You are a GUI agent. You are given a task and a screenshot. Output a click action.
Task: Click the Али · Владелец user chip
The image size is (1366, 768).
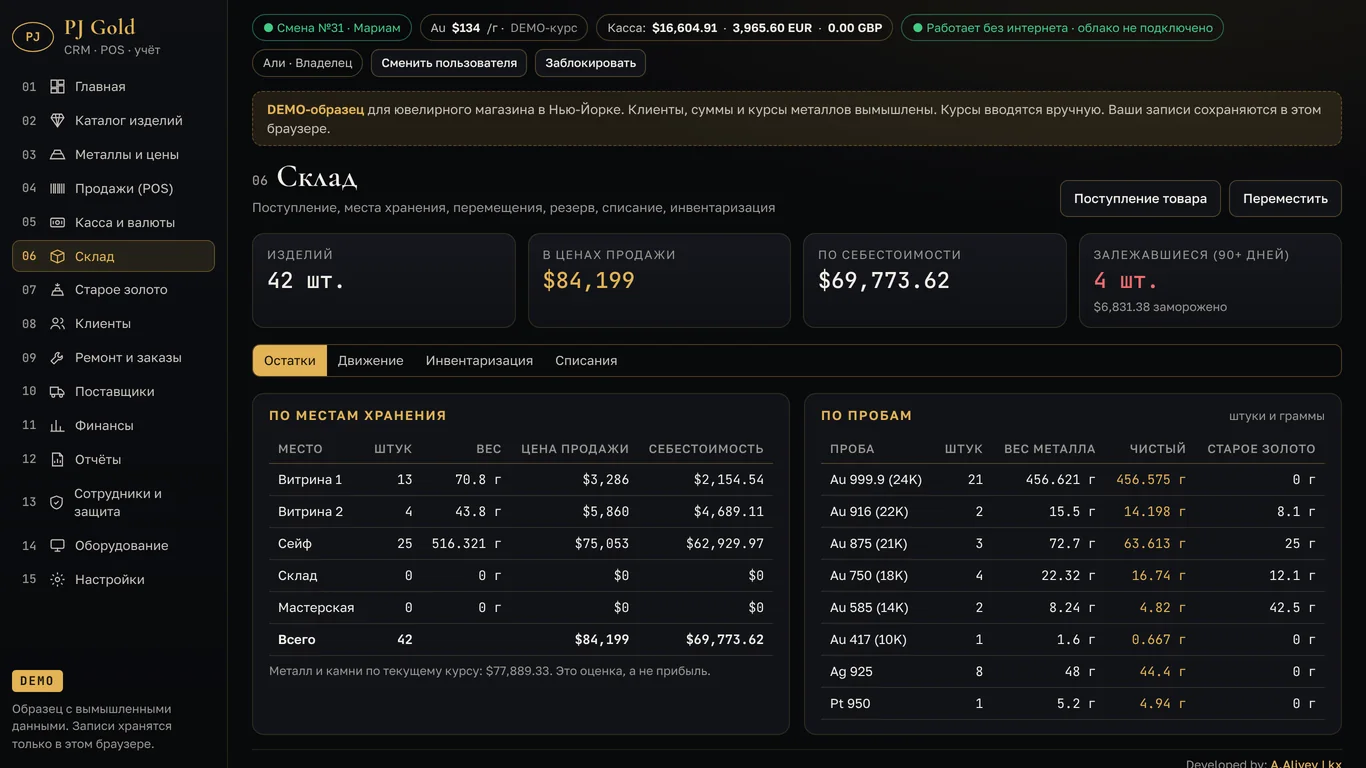point(308,63)
